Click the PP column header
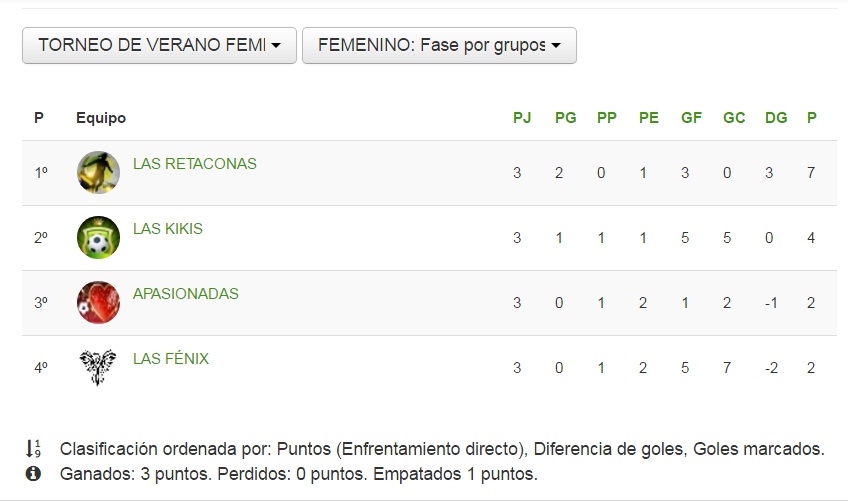 pos(606,118)
